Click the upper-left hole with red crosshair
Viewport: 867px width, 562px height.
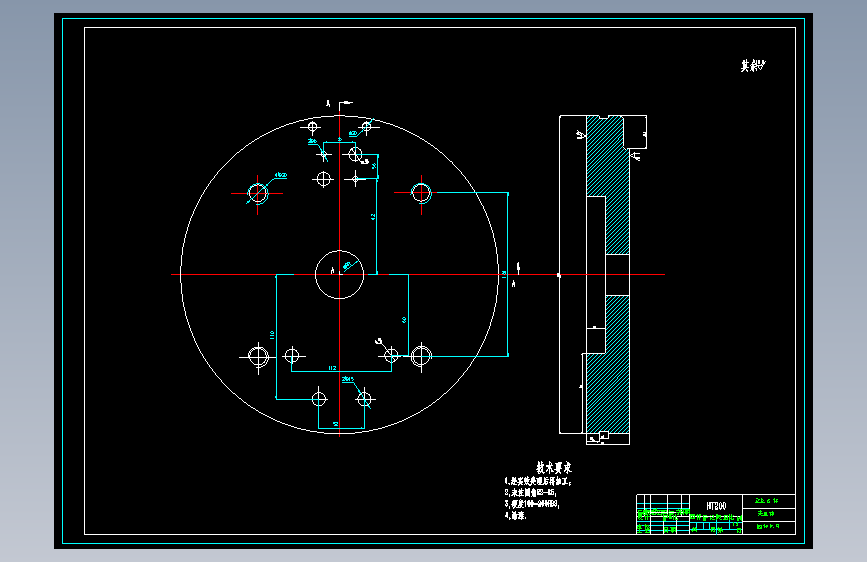[258, 194]
